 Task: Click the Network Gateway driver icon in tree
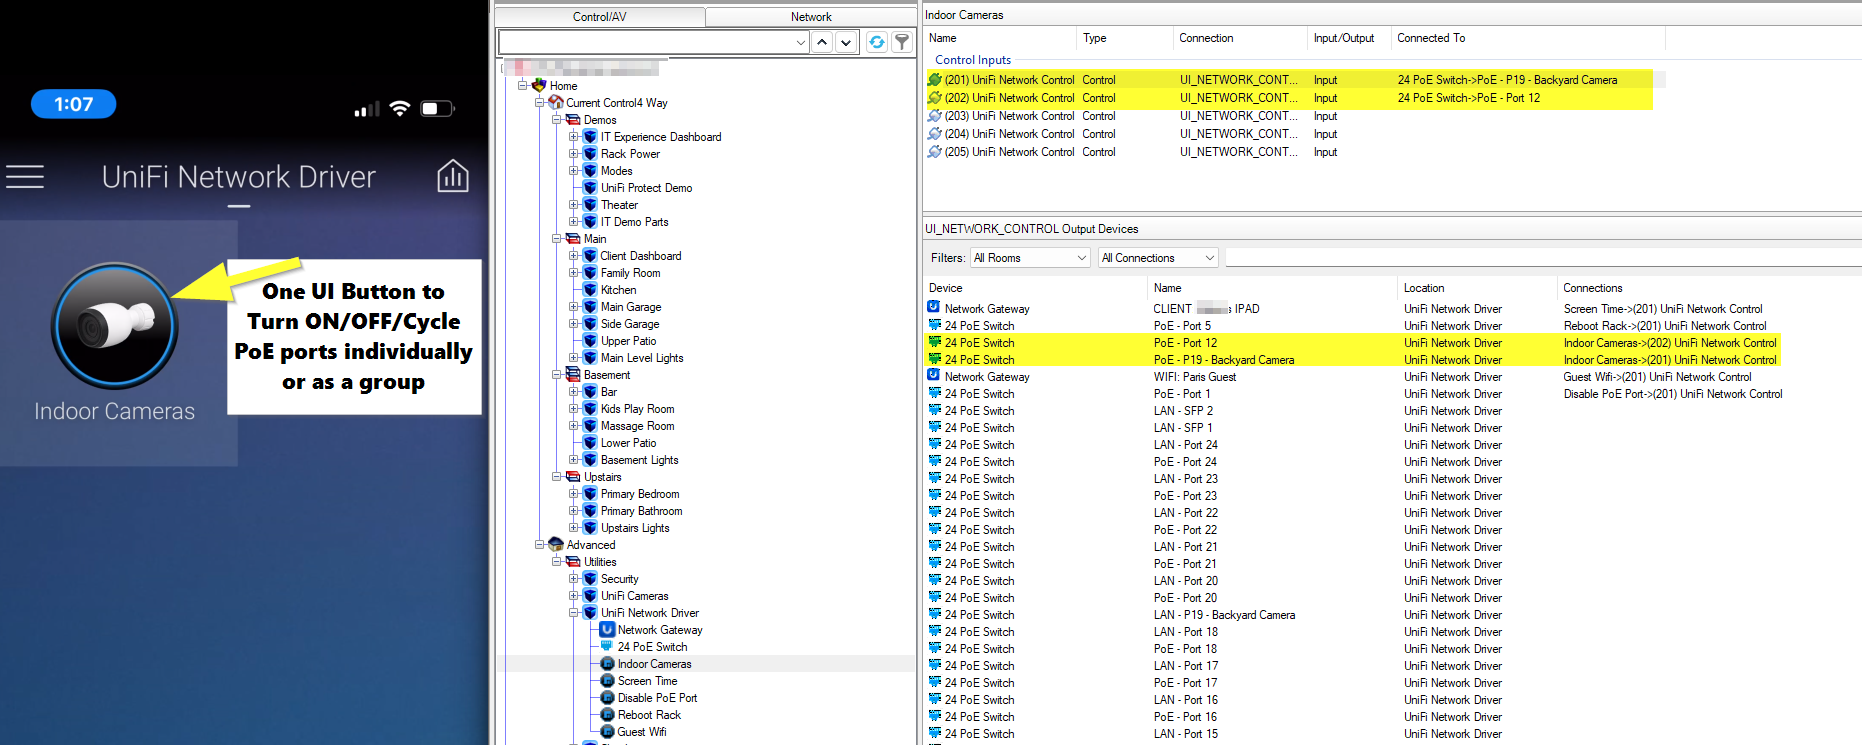pos(607,630)
